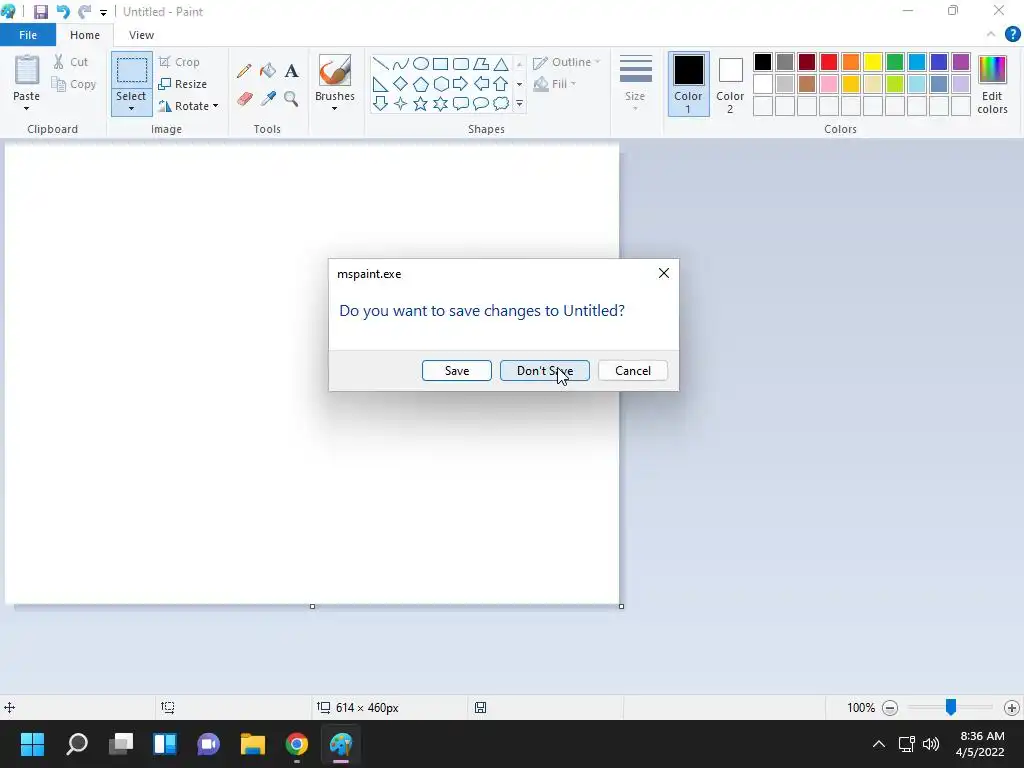
Task: Choose the Triangle shape
Action: (501, 64)
